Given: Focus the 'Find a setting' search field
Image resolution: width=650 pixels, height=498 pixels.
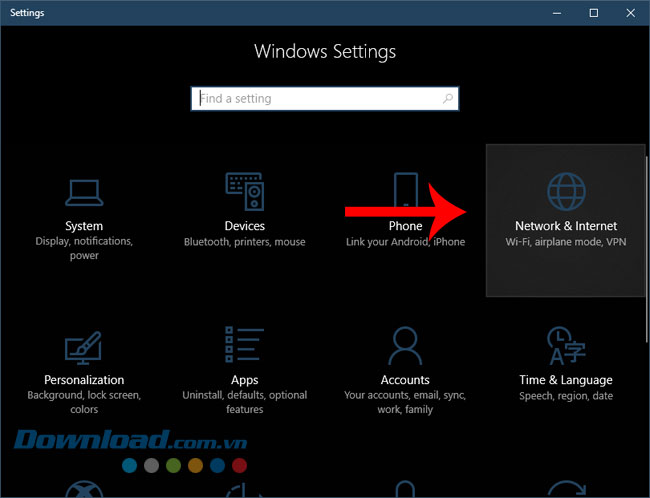Looking at the screenshot, I should pyautogui.click(x=315, y=99).
